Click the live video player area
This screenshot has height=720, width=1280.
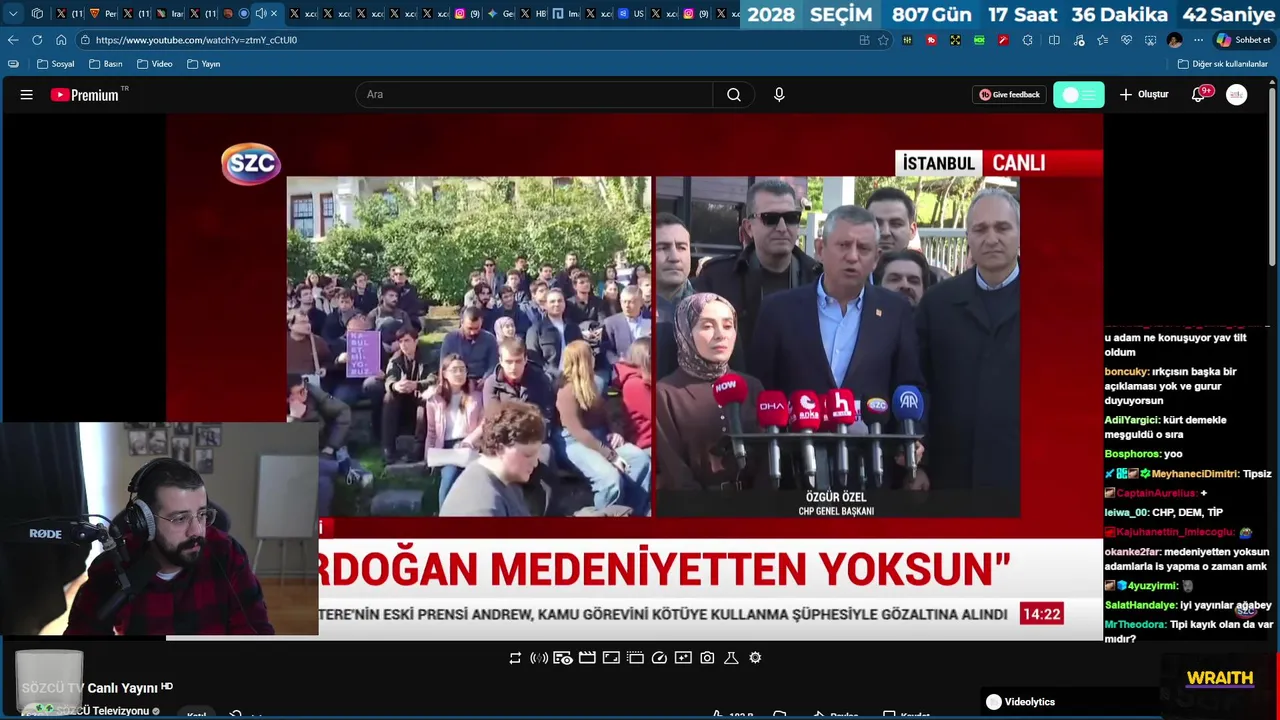[634, 377]
